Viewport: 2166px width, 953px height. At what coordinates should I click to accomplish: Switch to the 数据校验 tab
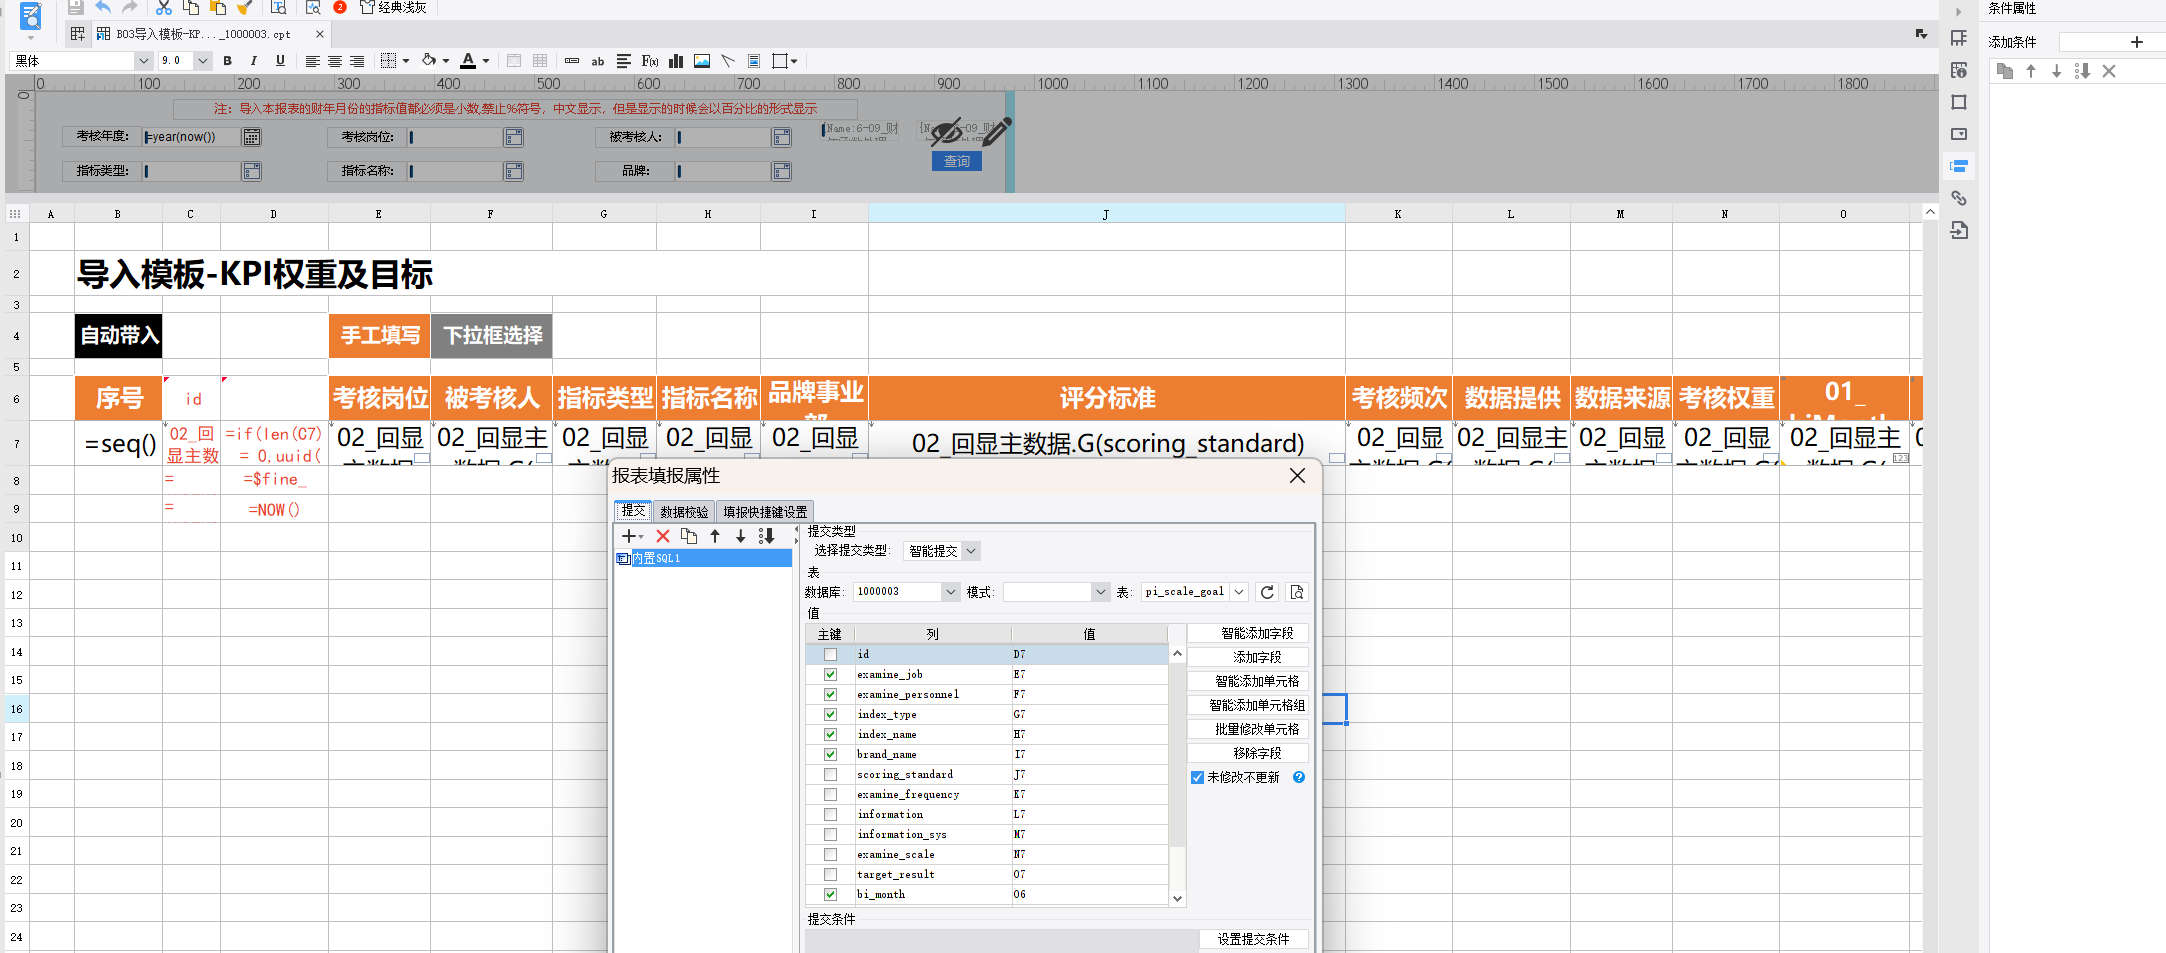pos(684,511)
